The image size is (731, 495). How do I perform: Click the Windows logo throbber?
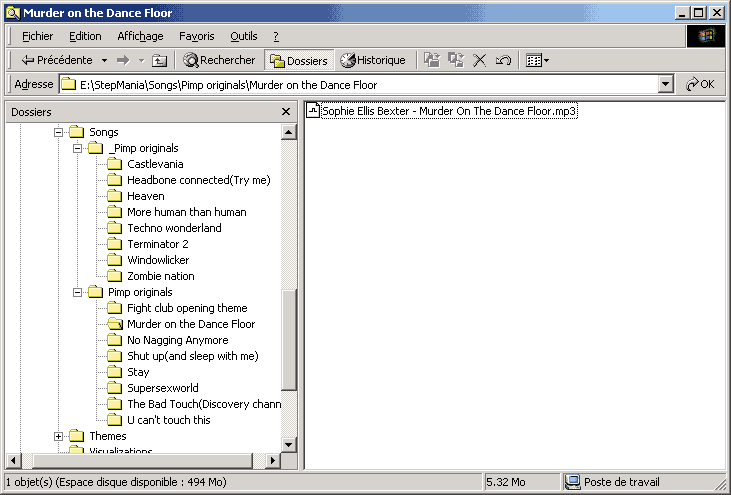click(x=705, y=36)
